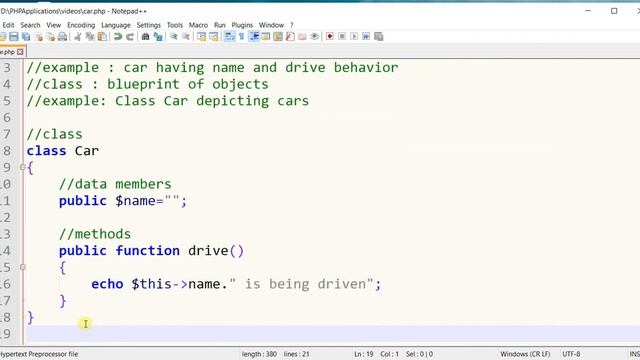Collapse the class Car fold marker
Image resolution: width=640 pixels, height=360 pixels.
pos(23,167)
